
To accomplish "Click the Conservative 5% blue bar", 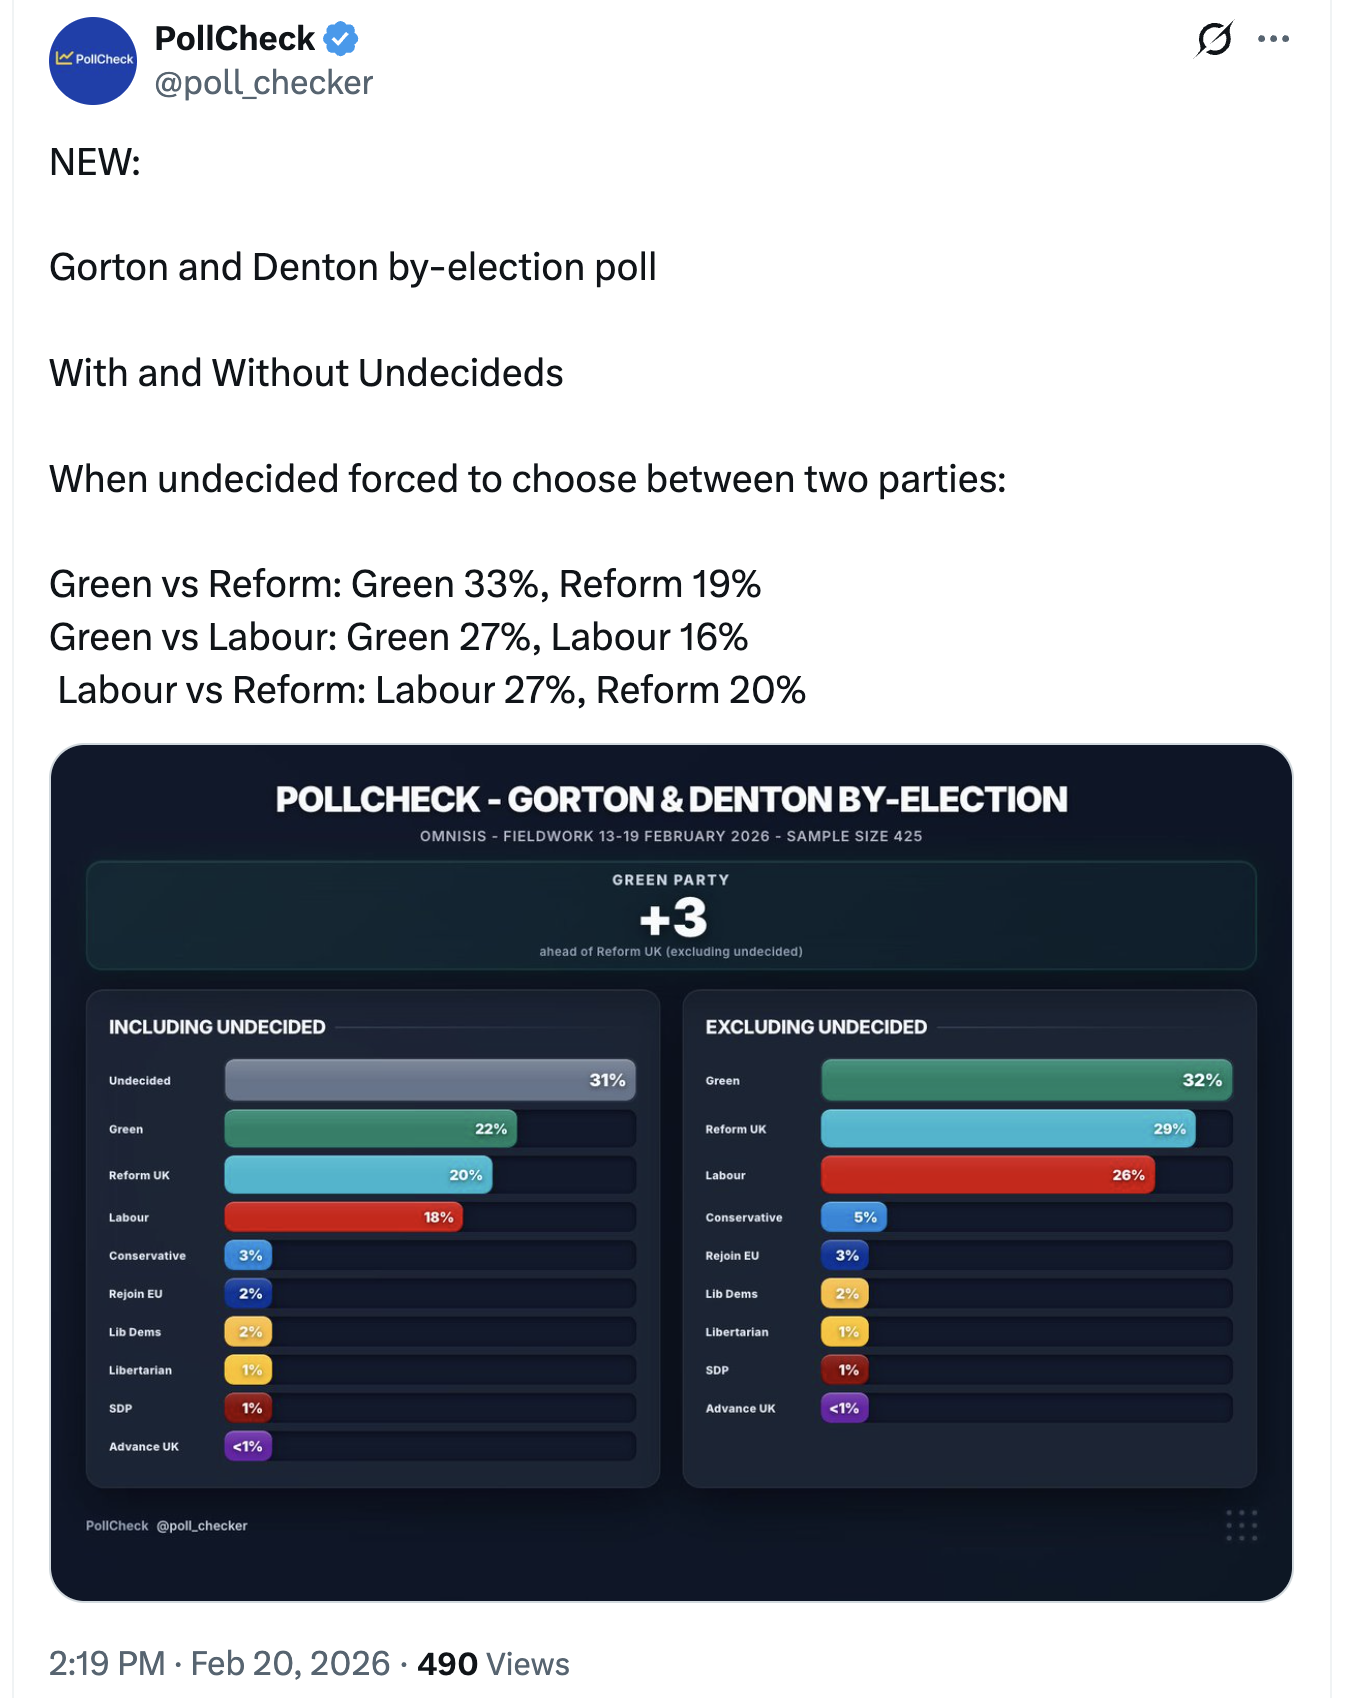I will (x=853, y=1217).
